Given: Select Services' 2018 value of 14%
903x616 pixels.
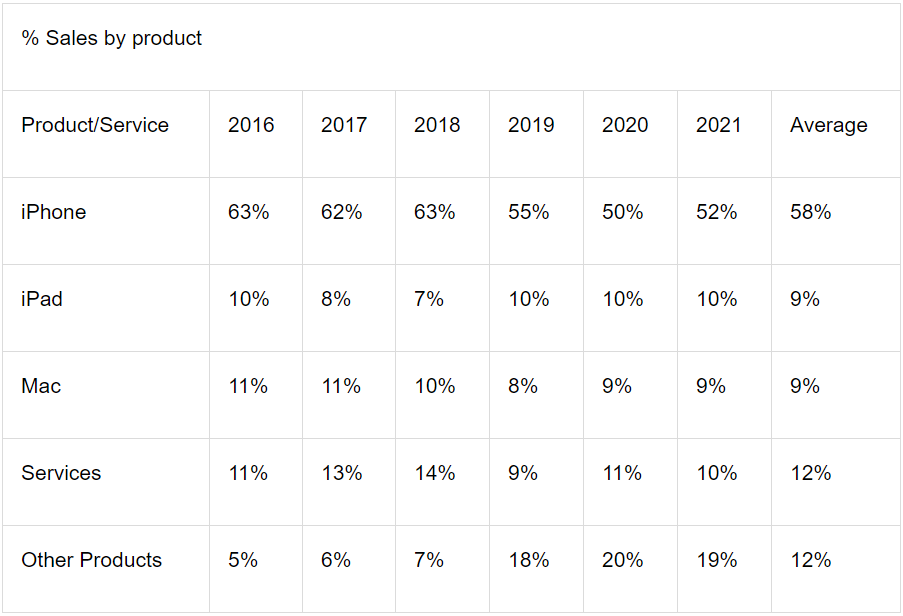Looking at the screenshot, I should click(435, 473).
